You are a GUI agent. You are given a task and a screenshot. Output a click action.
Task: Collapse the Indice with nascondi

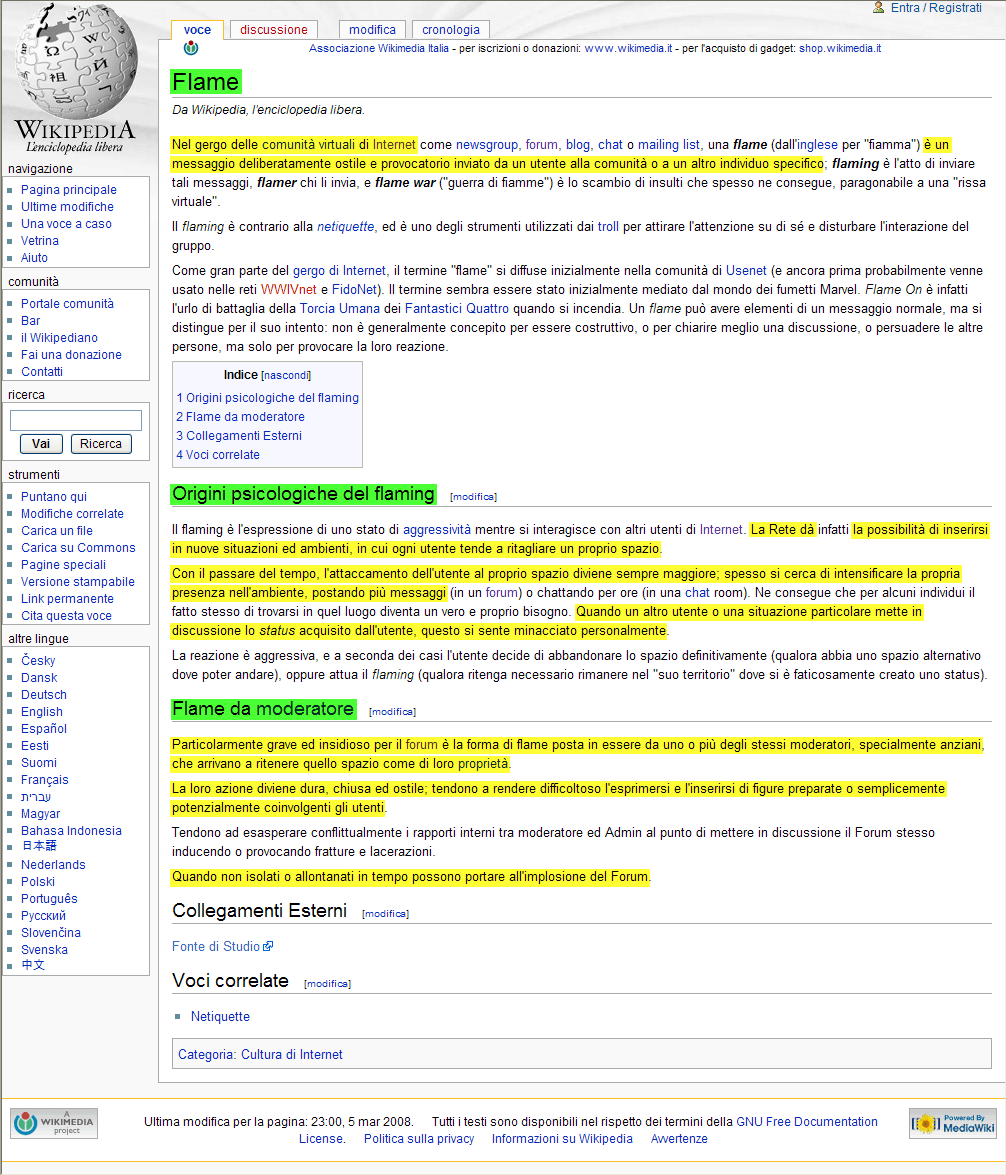pos(286,375)
